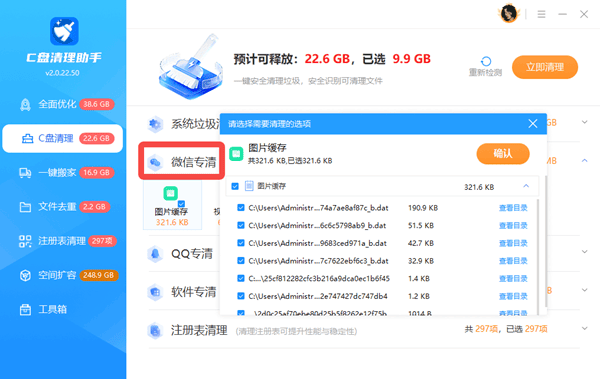Click the C盘清理 sidebar drive icon

tap(28, 139)
